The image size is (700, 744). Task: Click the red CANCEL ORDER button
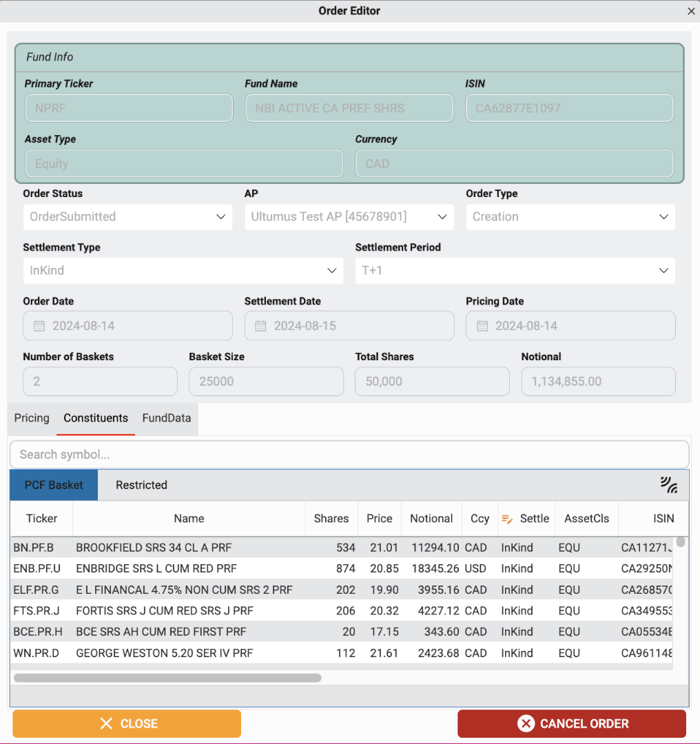[572, 724]
